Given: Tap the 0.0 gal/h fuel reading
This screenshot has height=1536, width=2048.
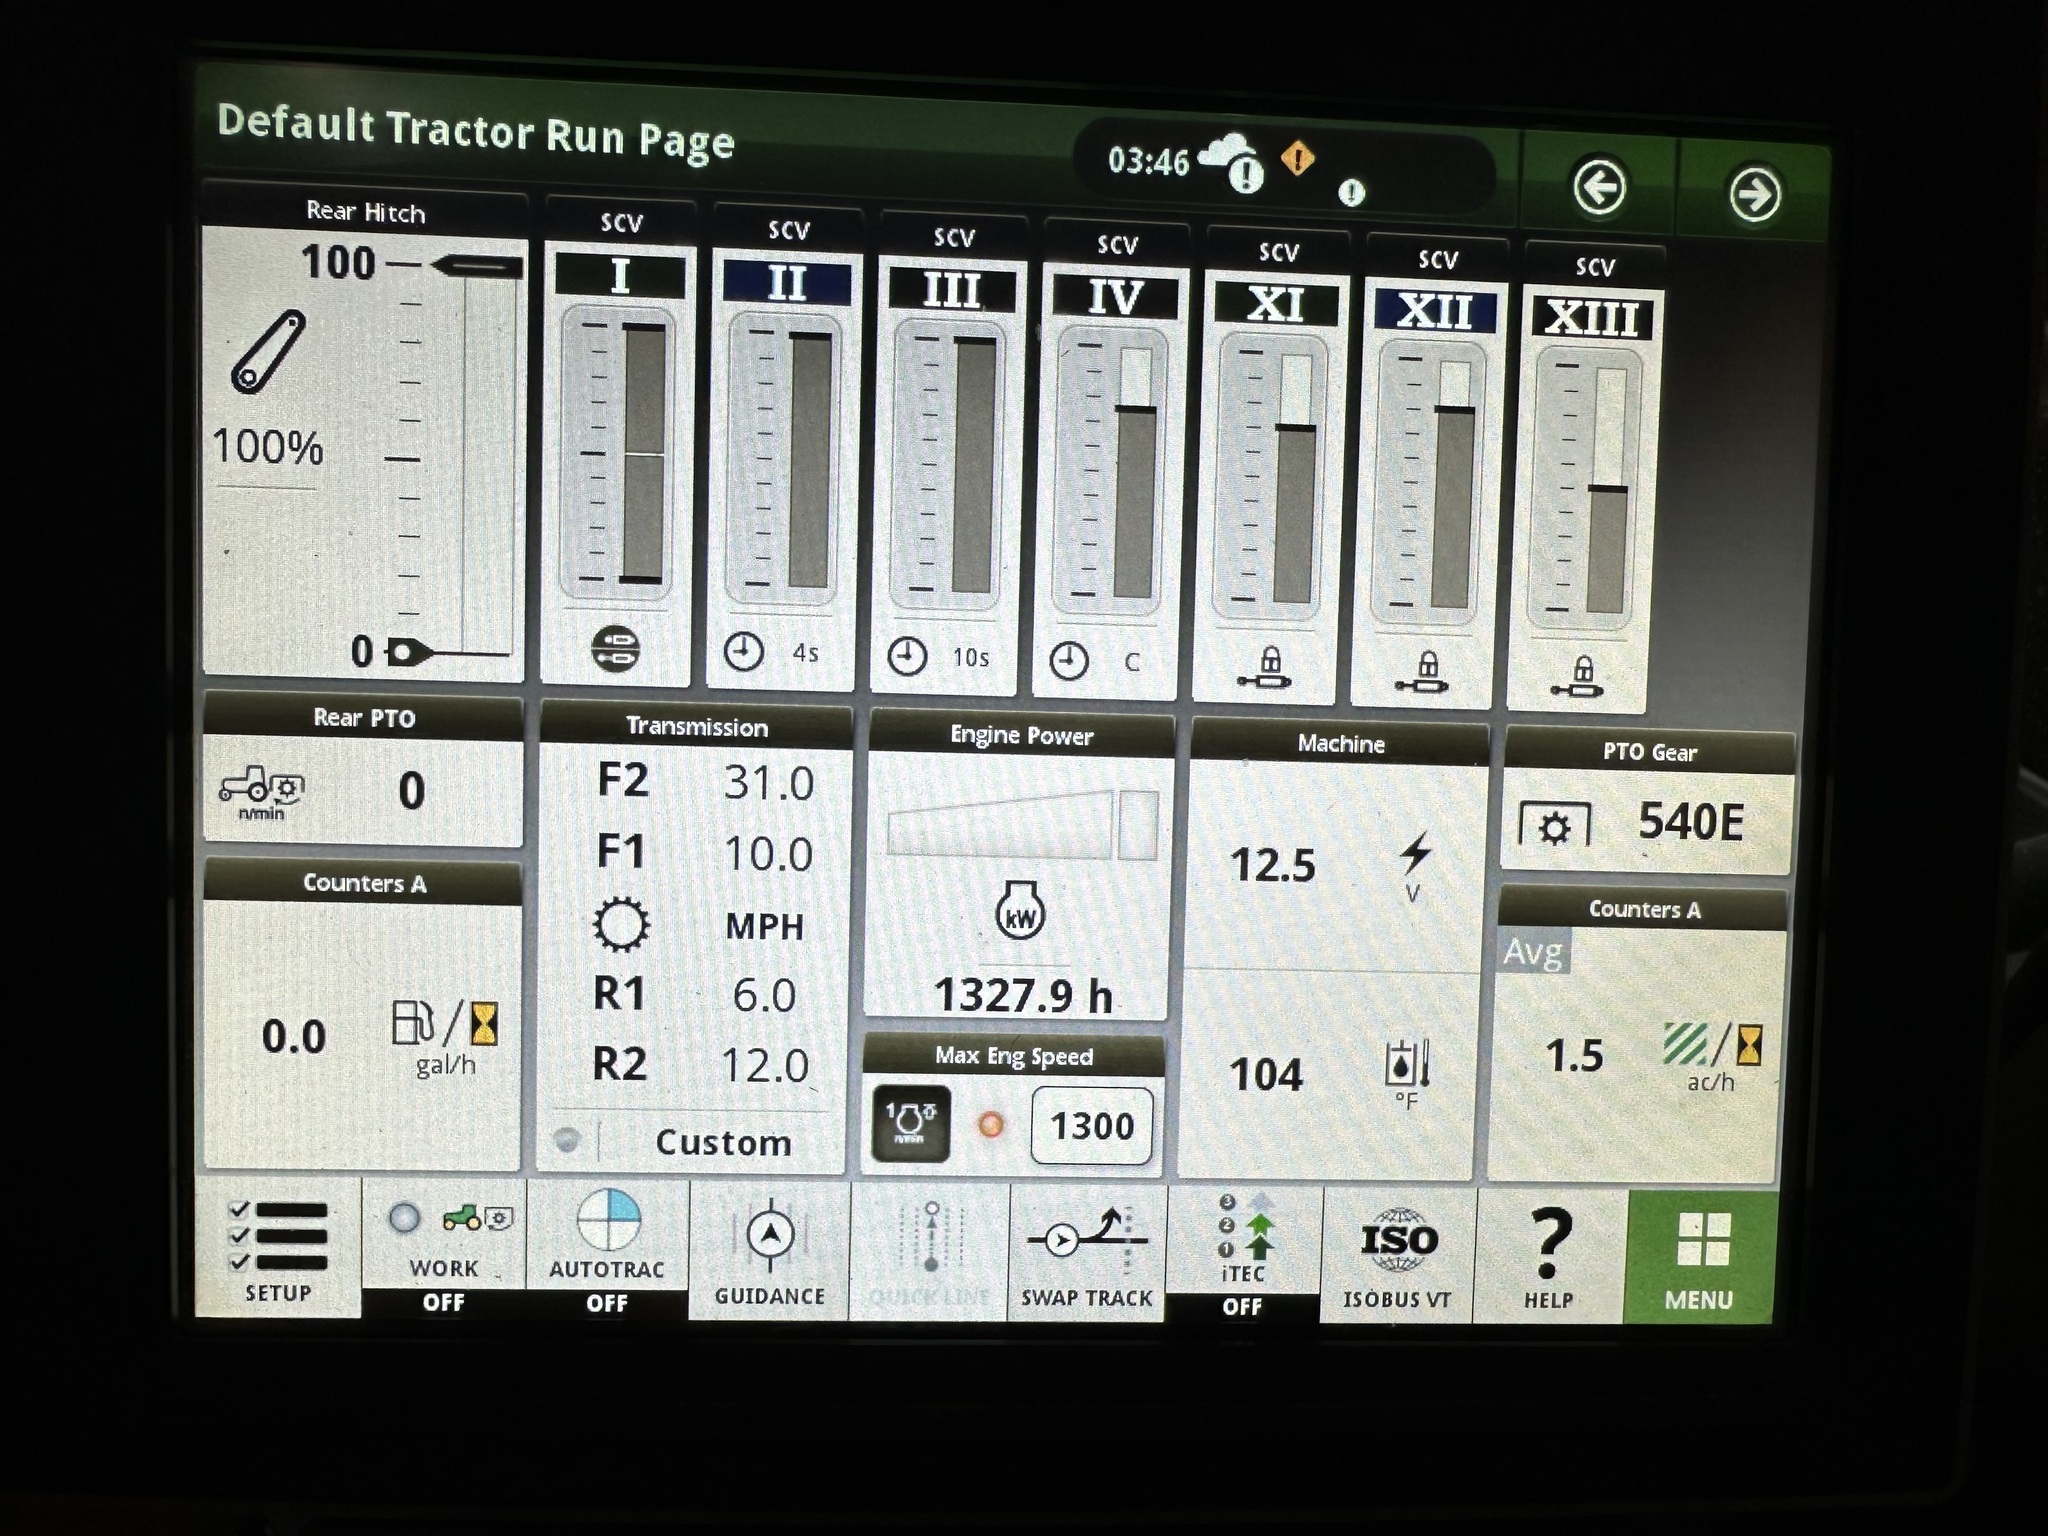Looking at the screenshot, I should (294, 1037).
